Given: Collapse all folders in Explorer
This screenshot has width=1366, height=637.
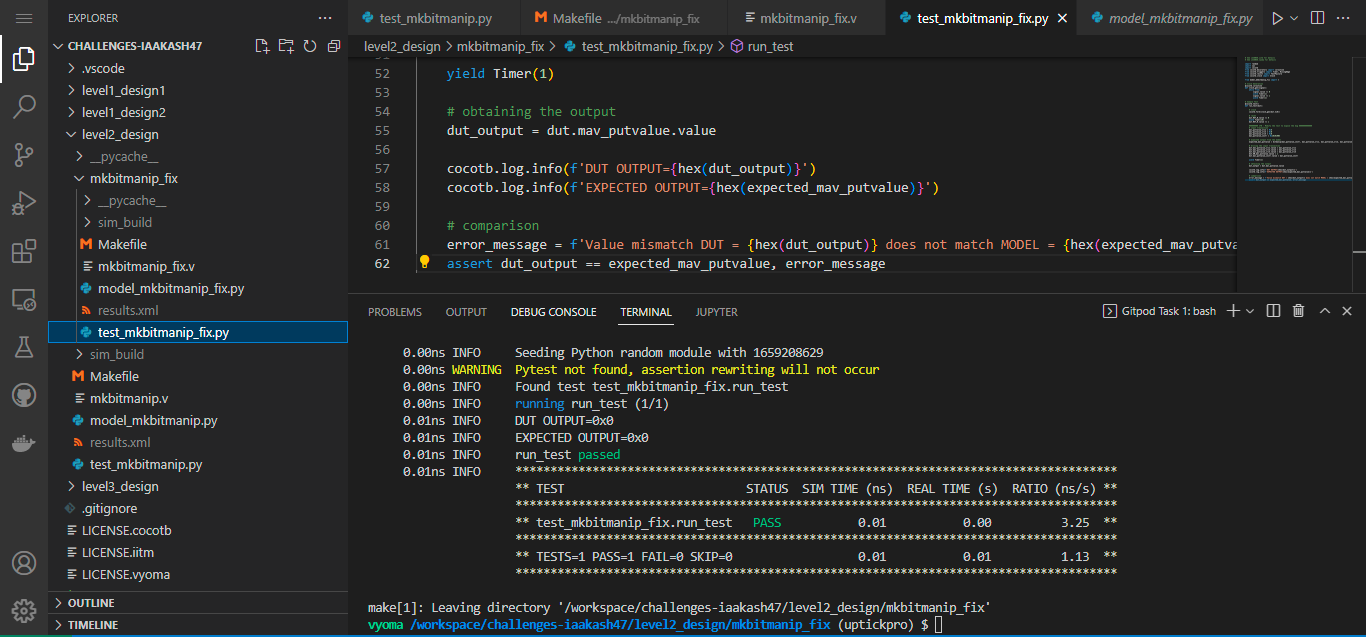Looking at the screenshot, I should click(334, 46).
